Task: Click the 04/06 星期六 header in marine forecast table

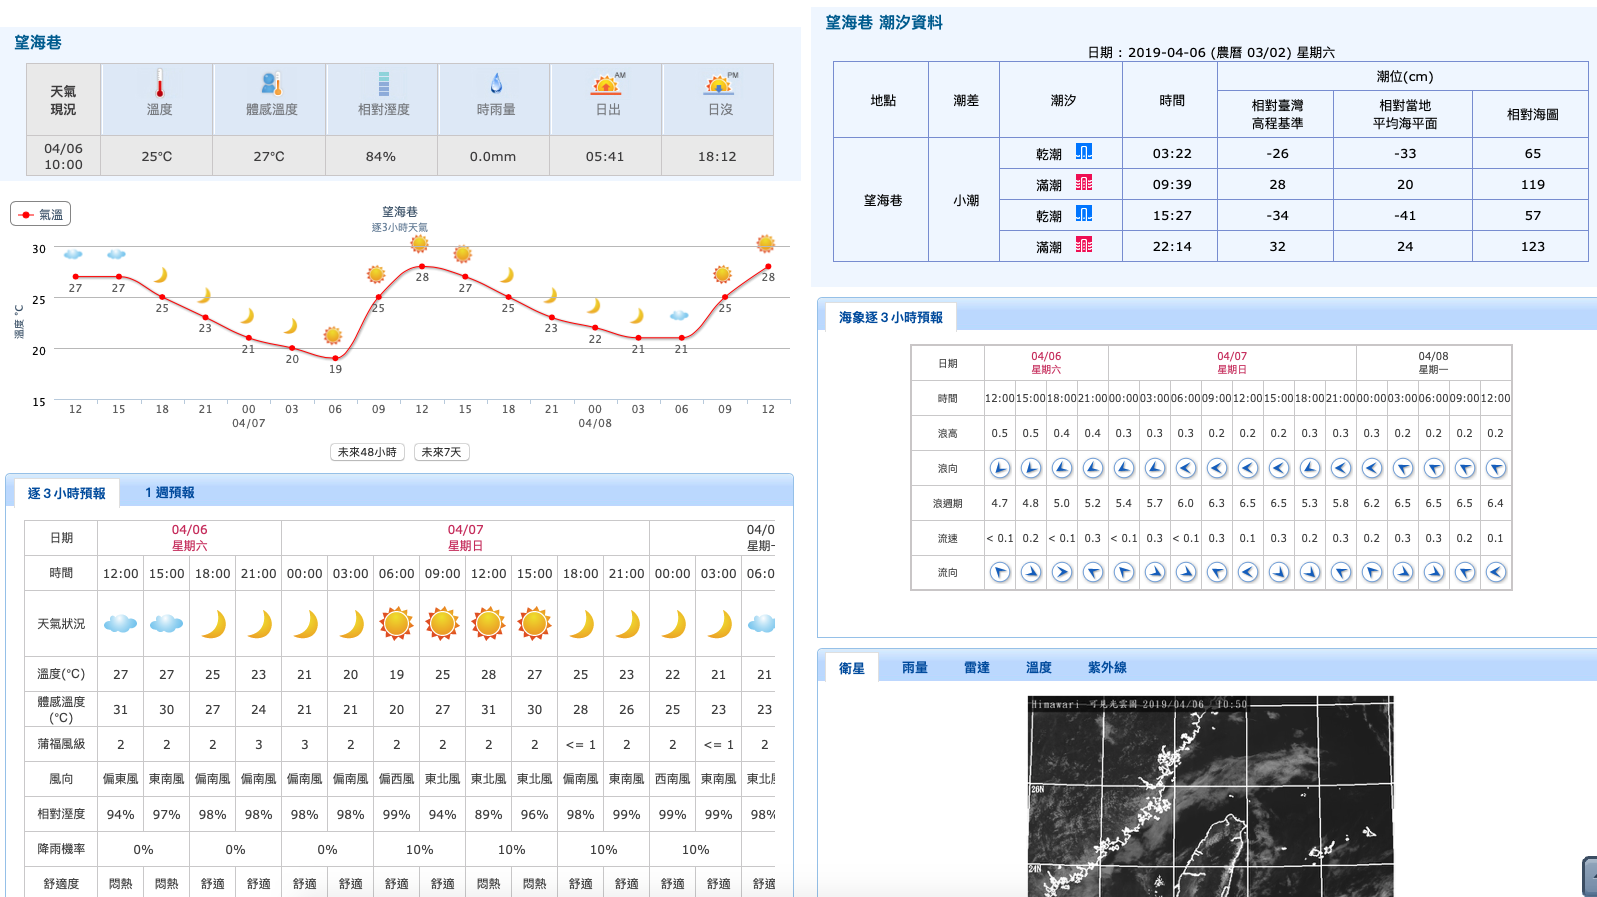Action: point(1046,363)
